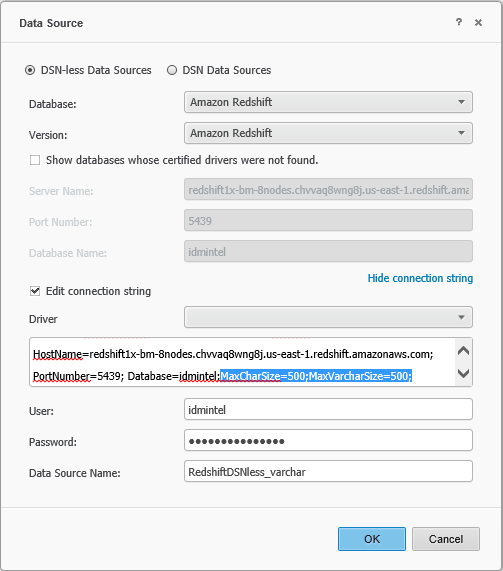Expand the Driver dropdown
This screenshot has width=503, height=571.
pos(328,317)
